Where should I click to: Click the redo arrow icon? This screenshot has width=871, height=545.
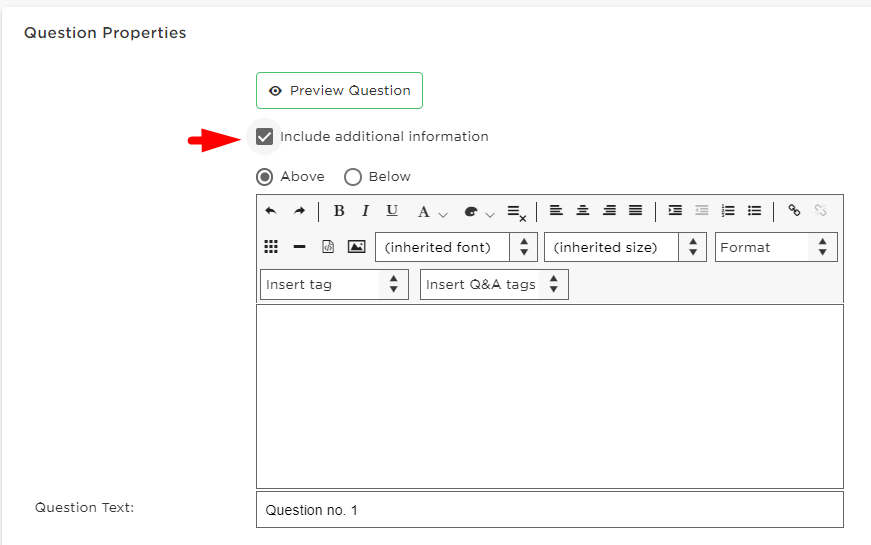point(299,211)
